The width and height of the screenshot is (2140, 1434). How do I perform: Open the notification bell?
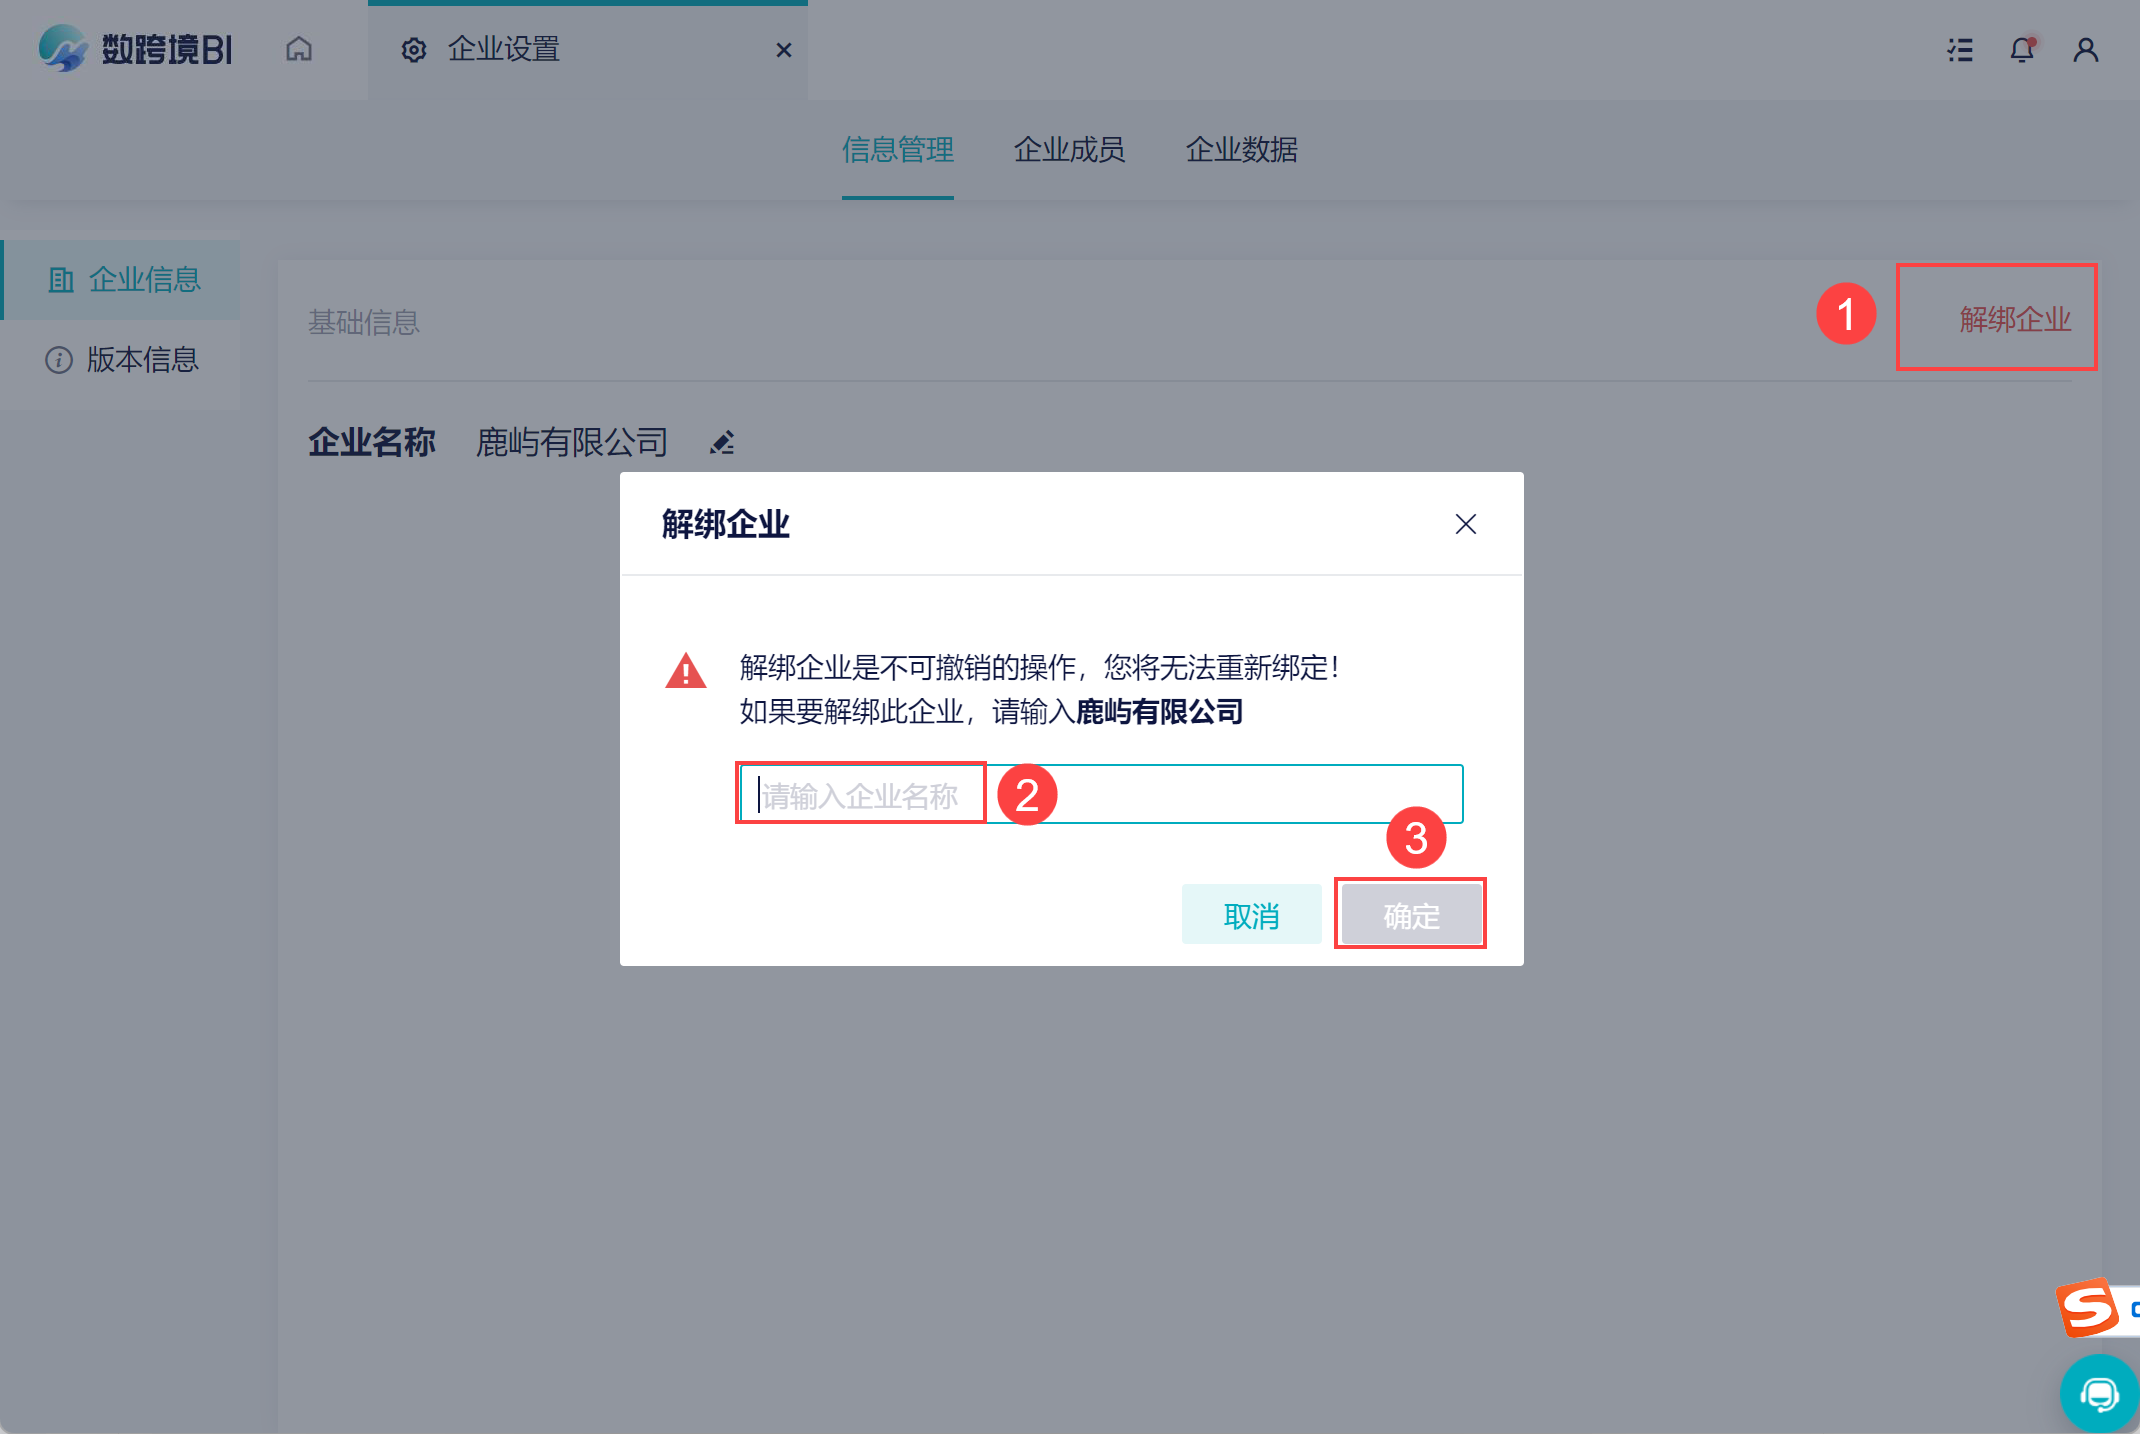2022,50
